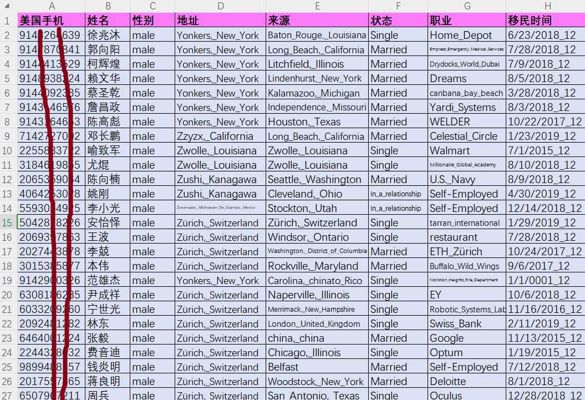The width and height of the screenshot is (585, 400).
Task: Select column E header
Action: point(317,6)
